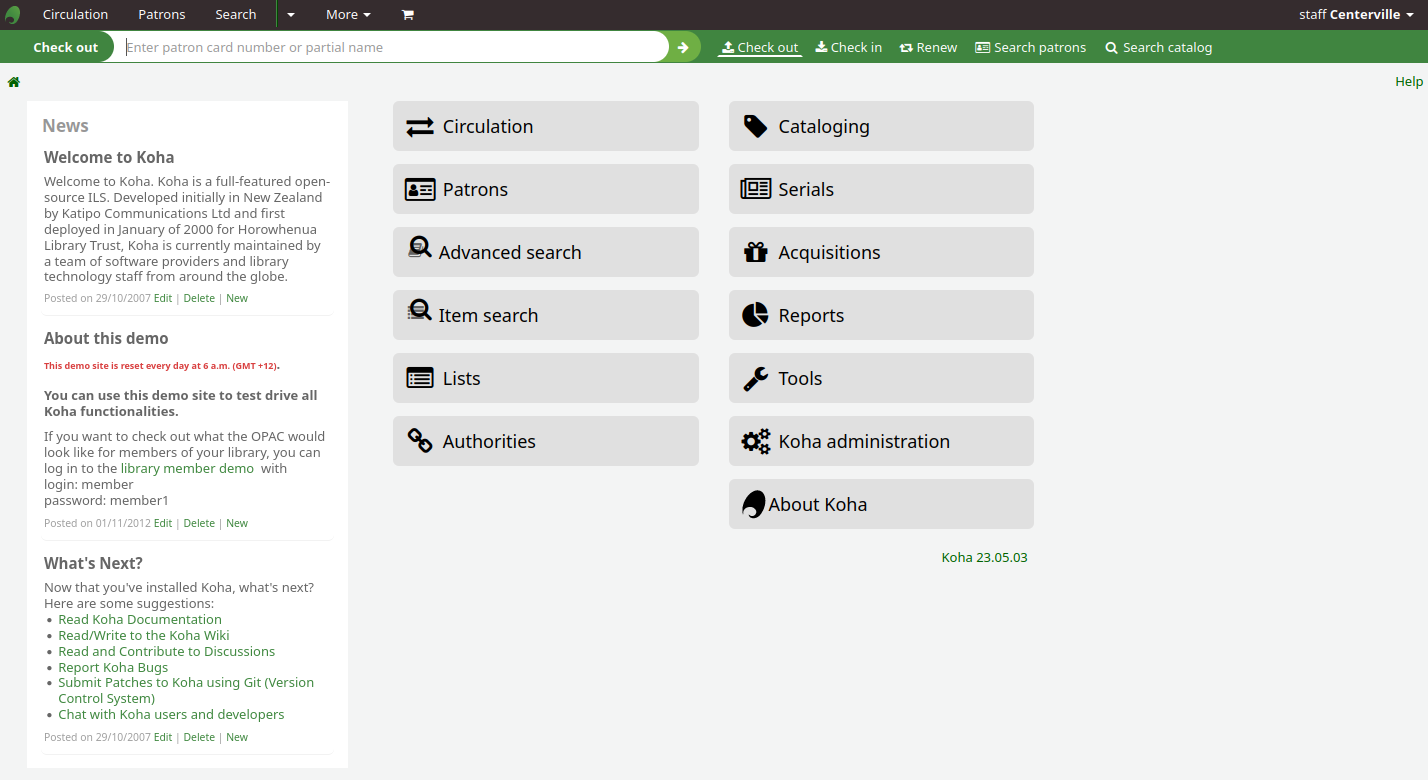Open Circulation in the top menu bar

(75, 15)
